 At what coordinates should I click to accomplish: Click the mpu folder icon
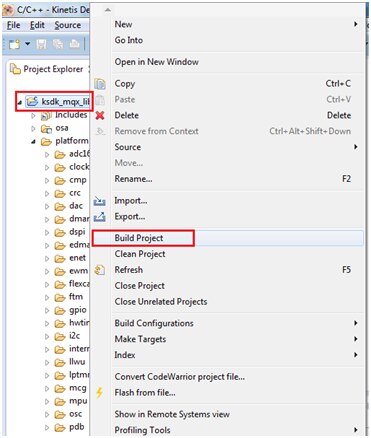tap(60, 402)
